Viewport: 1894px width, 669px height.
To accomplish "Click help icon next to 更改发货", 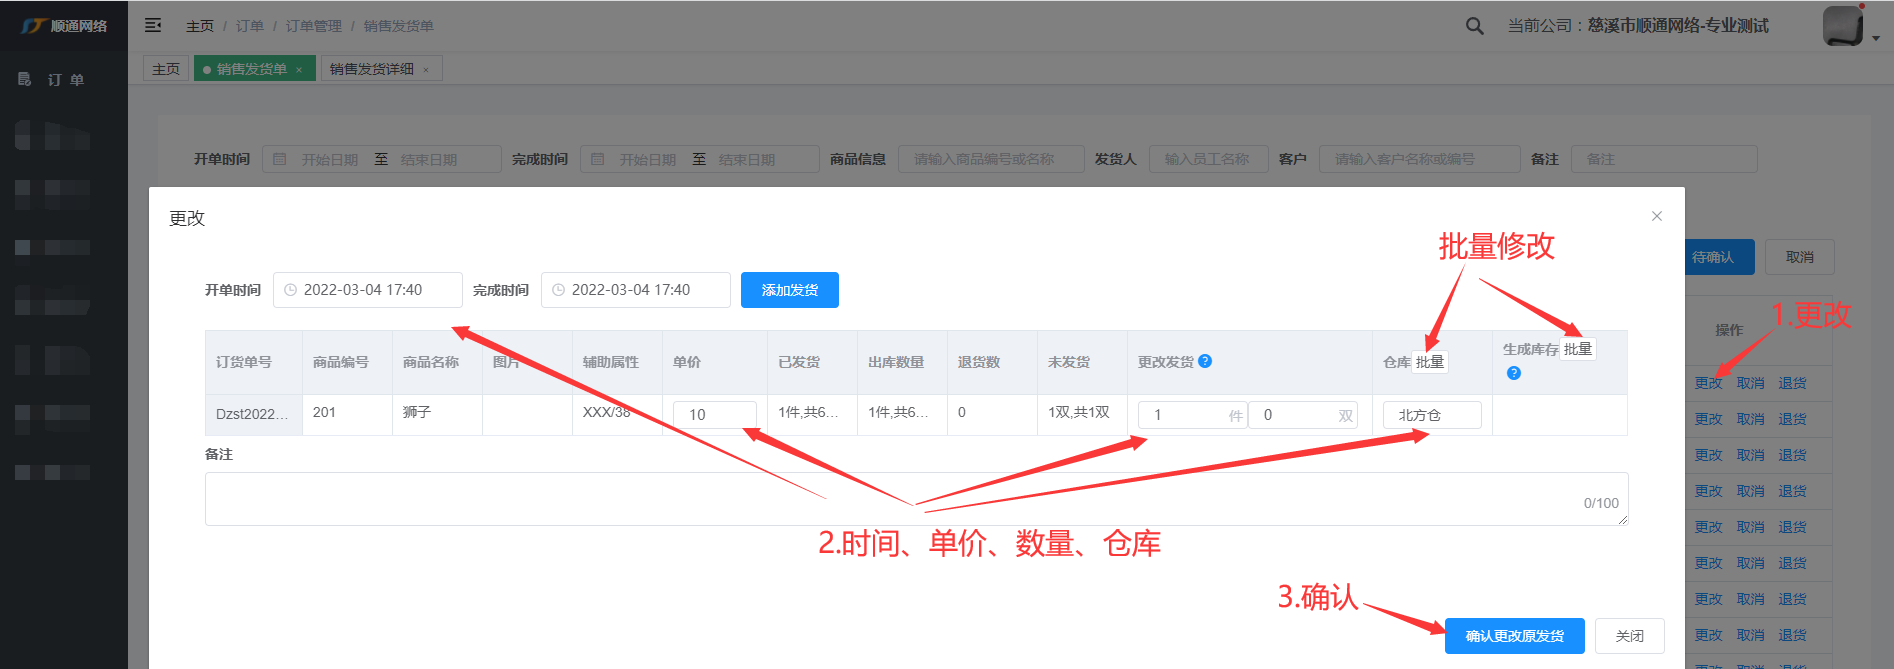I will 1205,361.
